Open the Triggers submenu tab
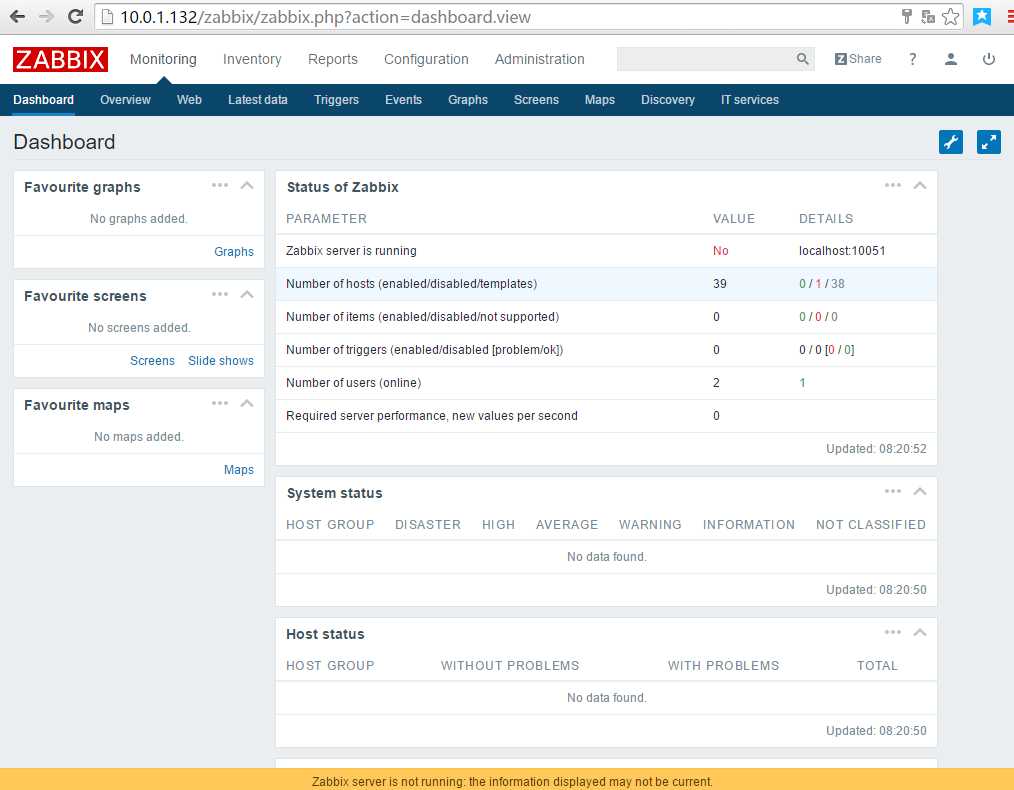The height and width of the screenshot is (790, 1014). 336,100
